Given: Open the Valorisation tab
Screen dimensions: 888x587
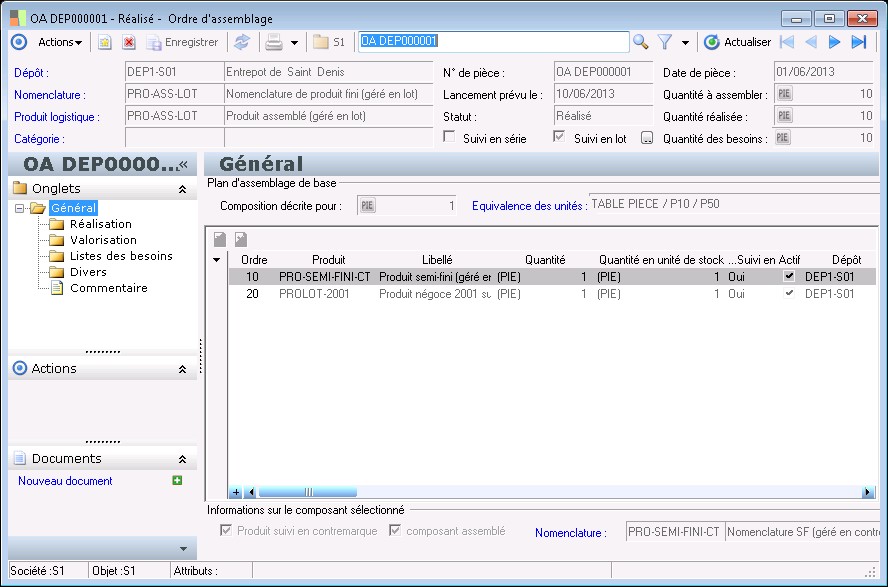Looking at the screenshot, I should click(103, 240).
